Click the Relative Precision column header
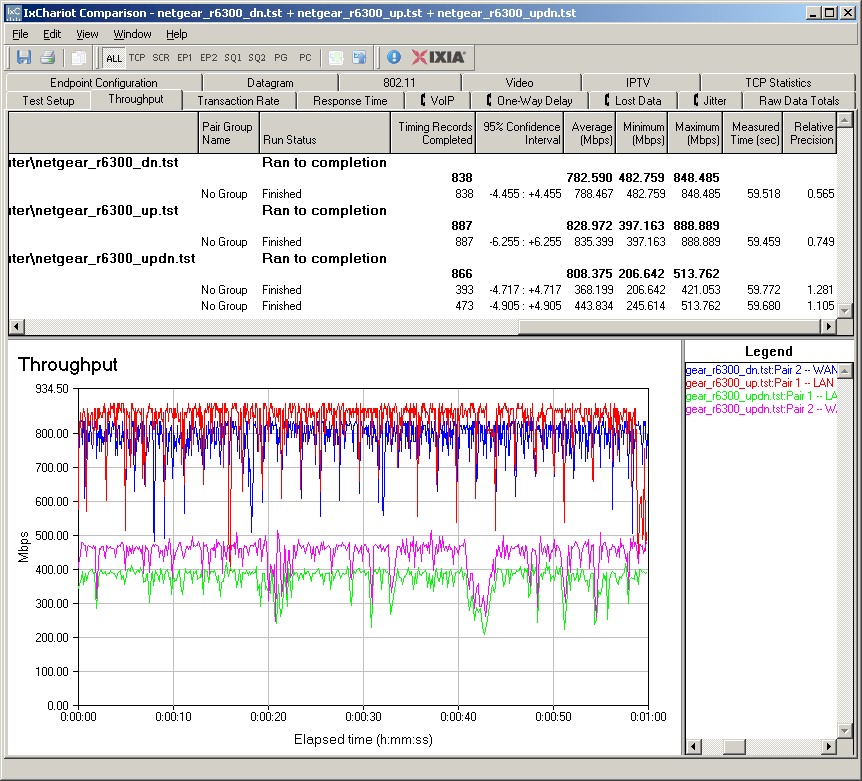Screen dimensions: 862x781 (810, 133)
